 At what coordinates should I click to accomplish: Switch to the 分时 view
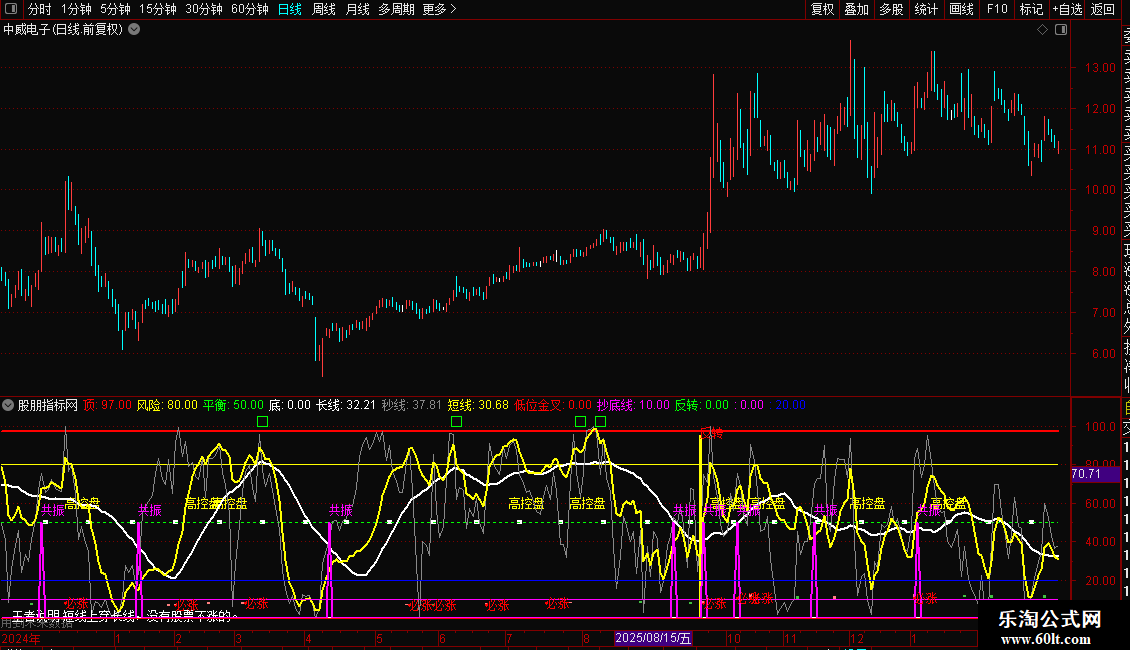[40, 9]
